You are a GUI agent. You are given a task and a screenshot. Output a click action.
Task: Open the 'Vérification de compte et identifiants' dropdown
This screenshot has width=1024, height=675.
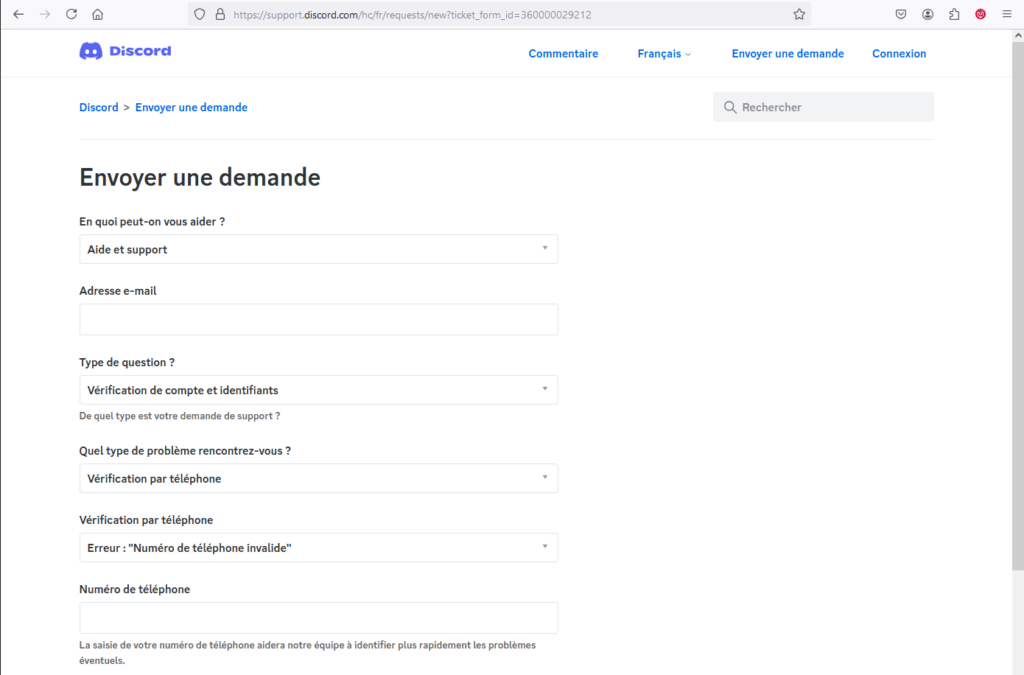coord(318,390)
